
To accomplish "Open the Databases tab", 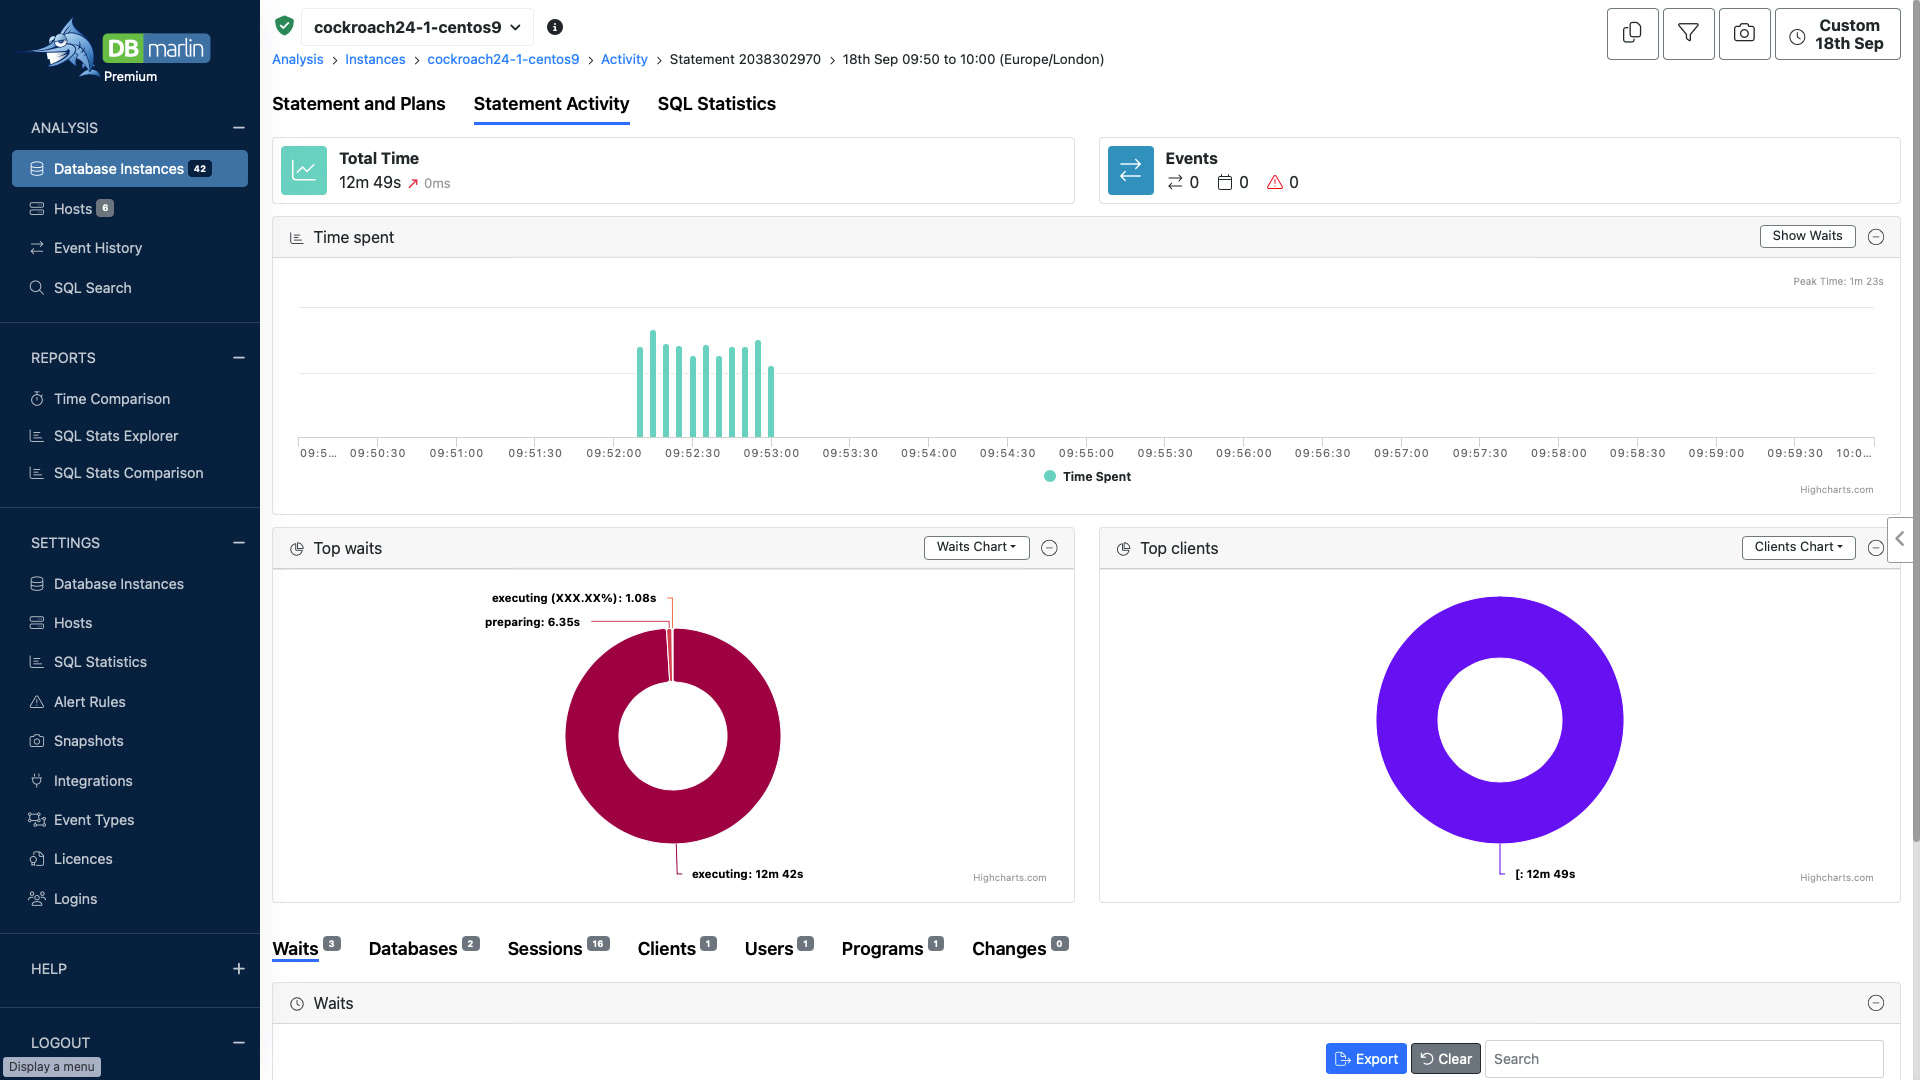I will click(x=423, y=948).
